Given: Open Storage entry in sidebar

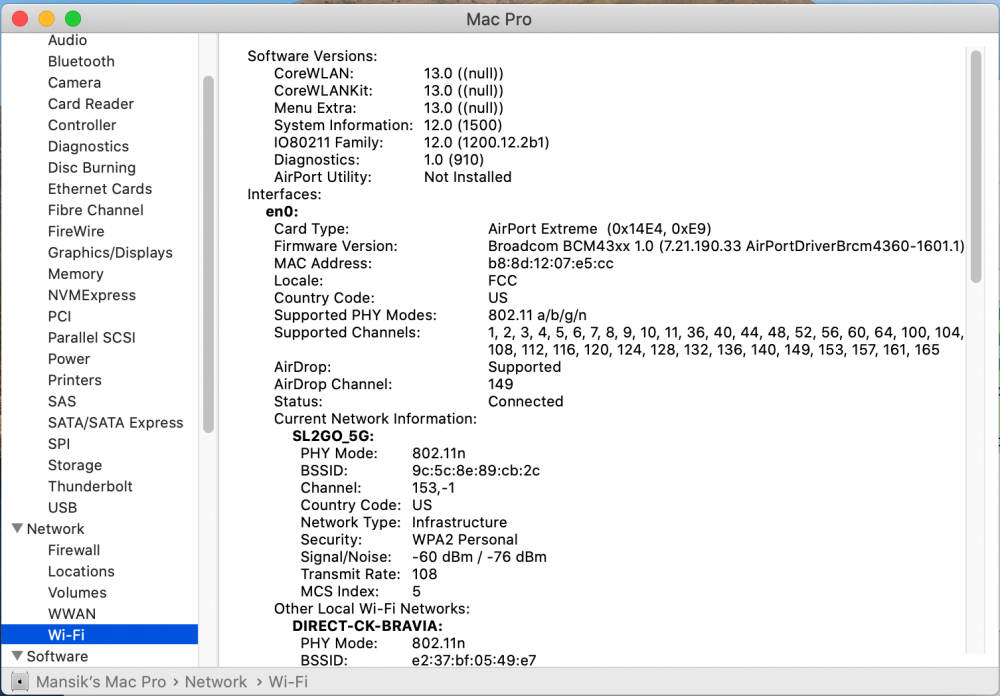Looking at the screenshot, I should tap(75, 465).
